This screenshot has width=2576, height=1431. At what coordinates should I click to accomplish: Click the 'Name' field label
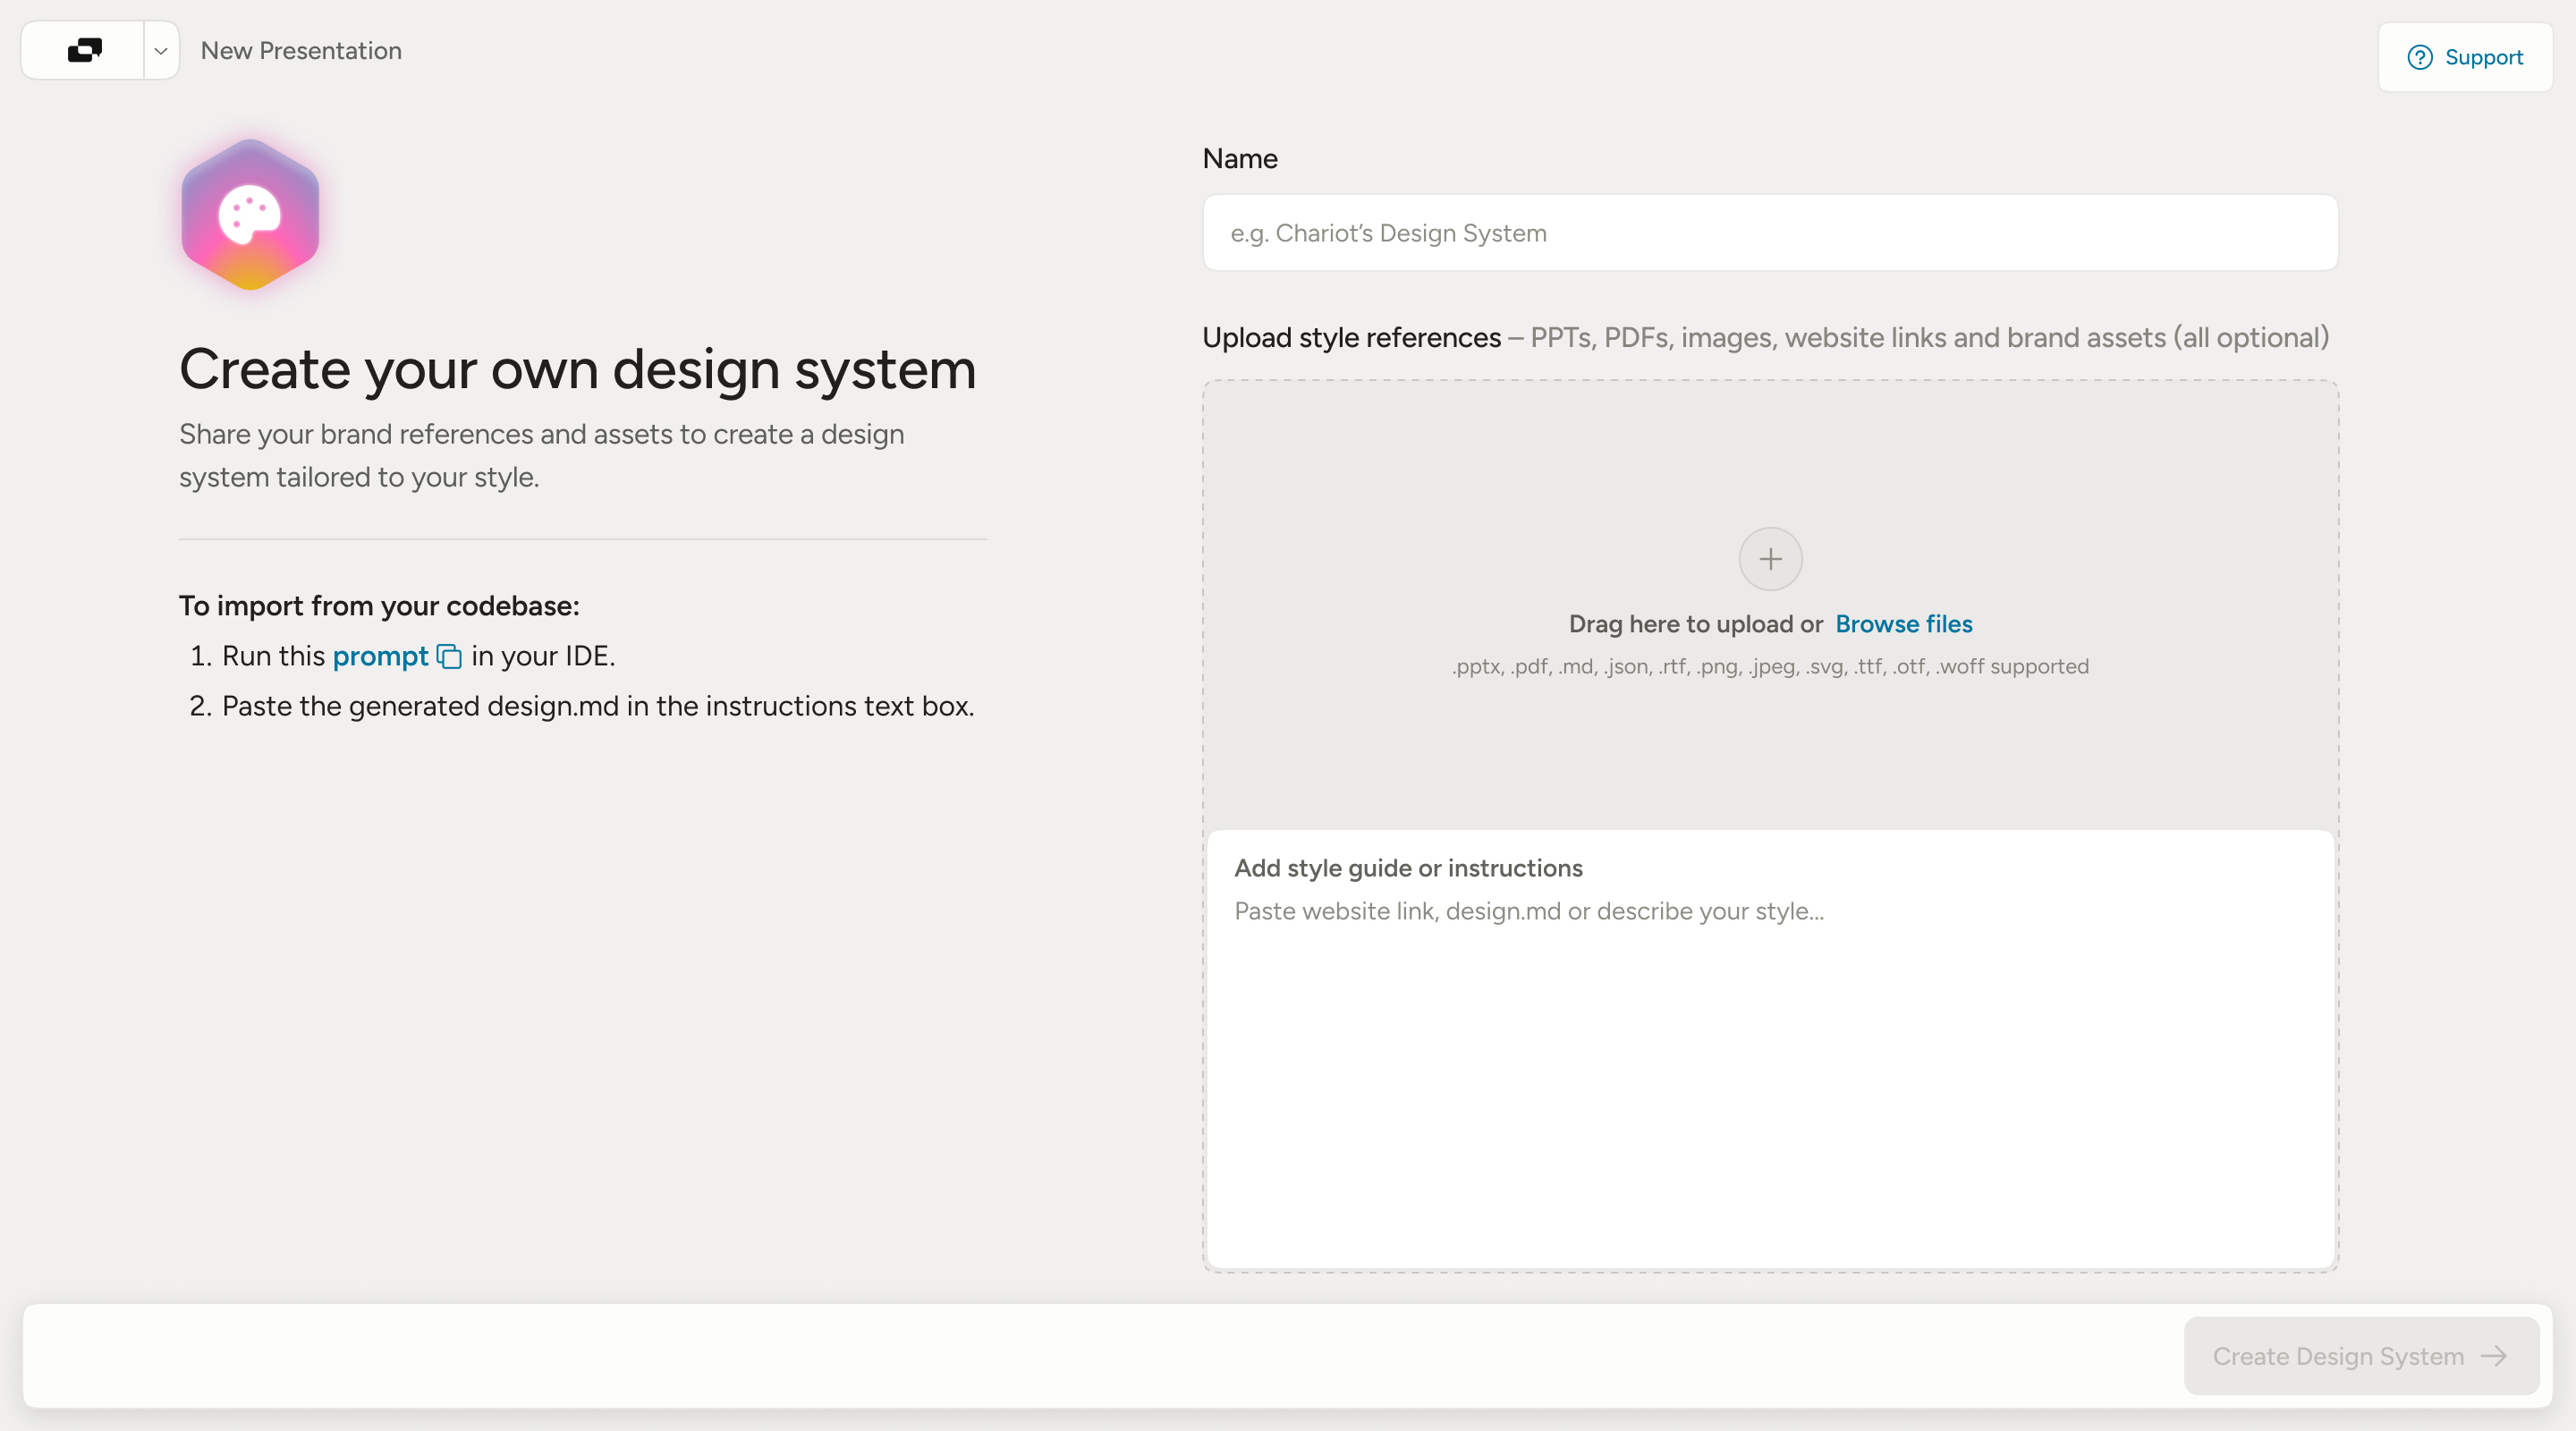point(1240,159)
